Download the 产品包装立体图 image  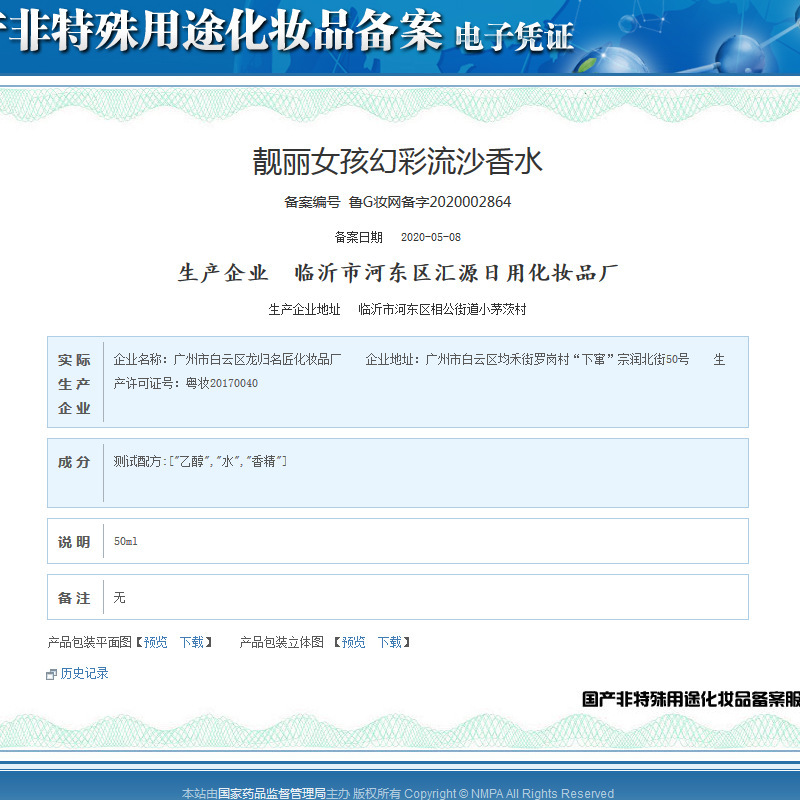pyautogui.click(x=389, y=642)
